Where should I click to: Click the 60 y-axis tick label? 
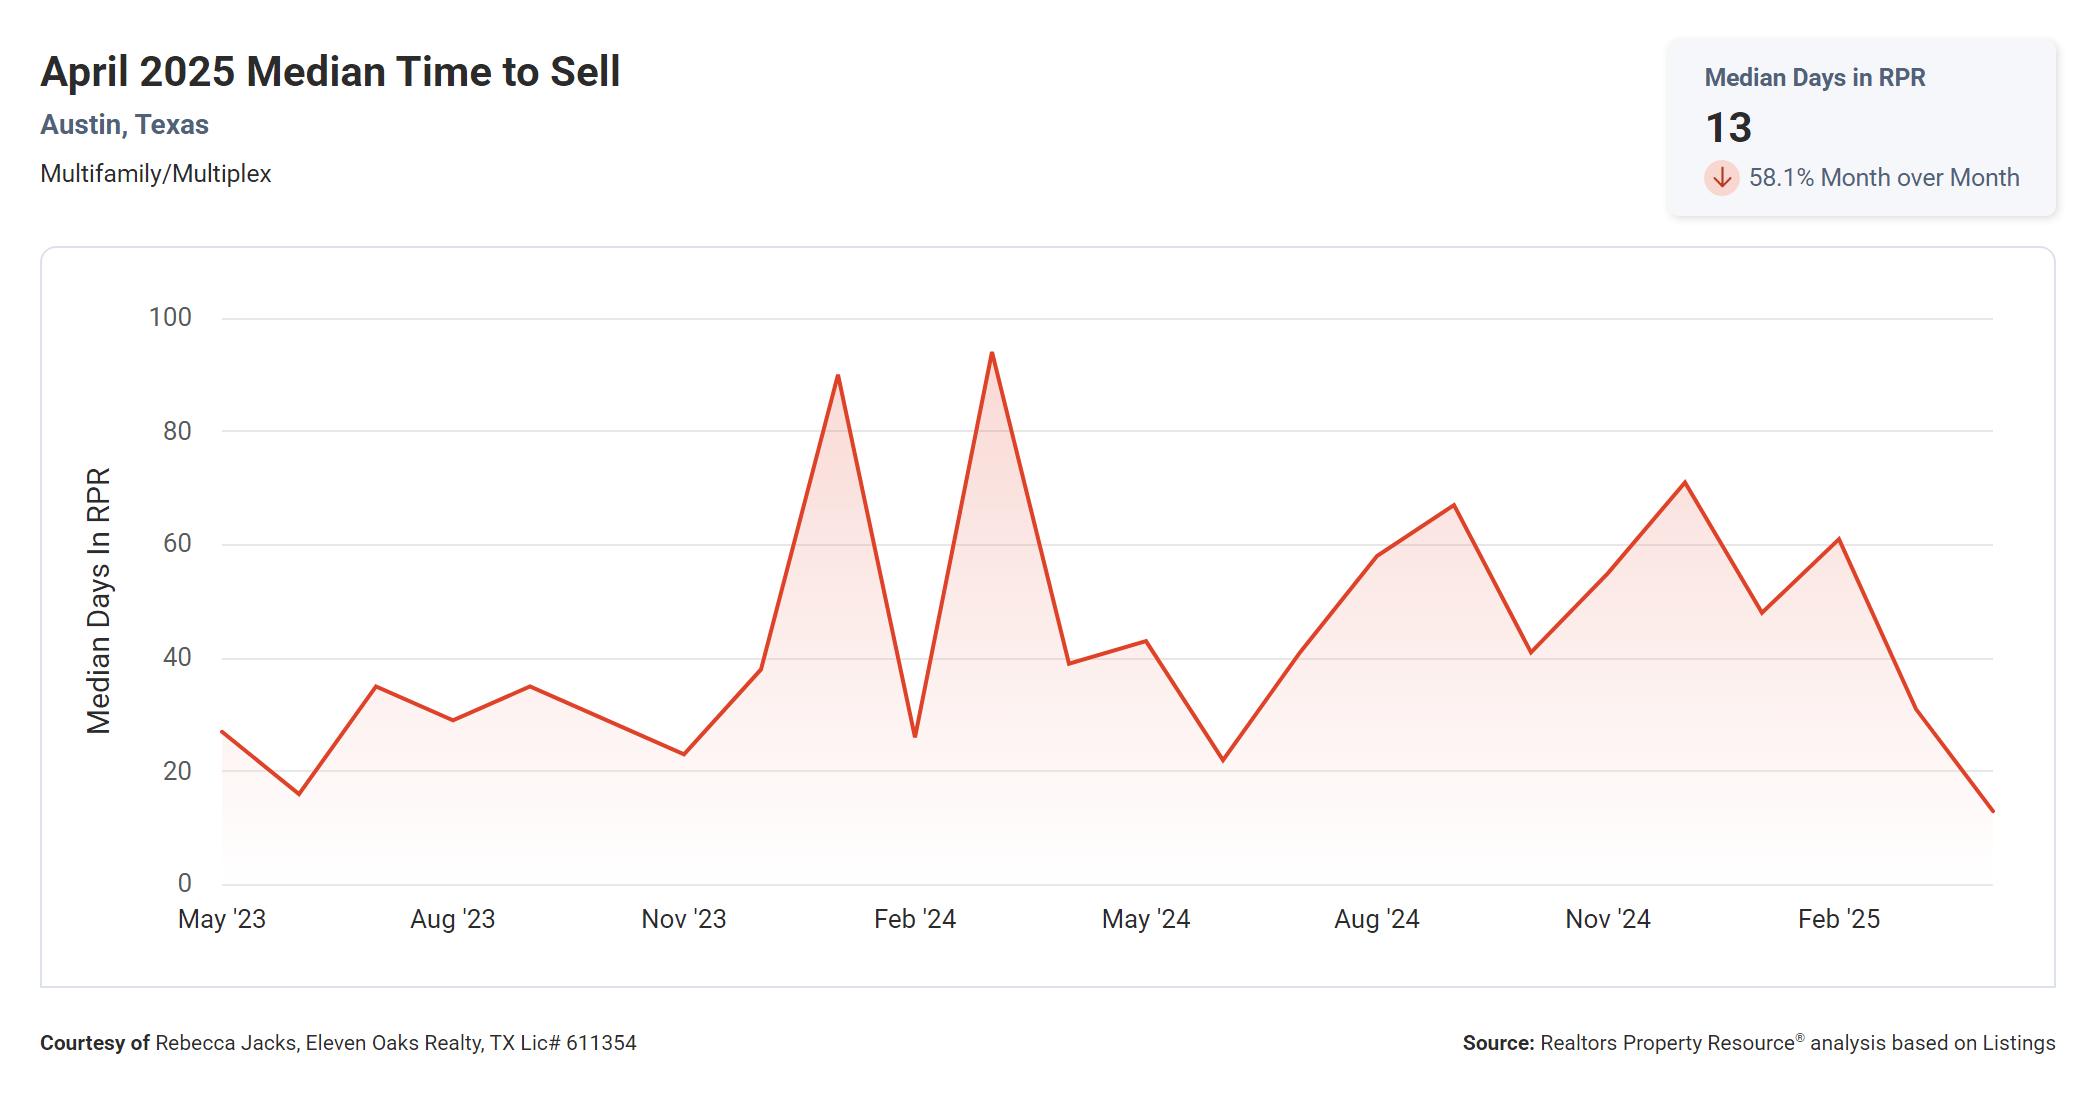[177, 544]
